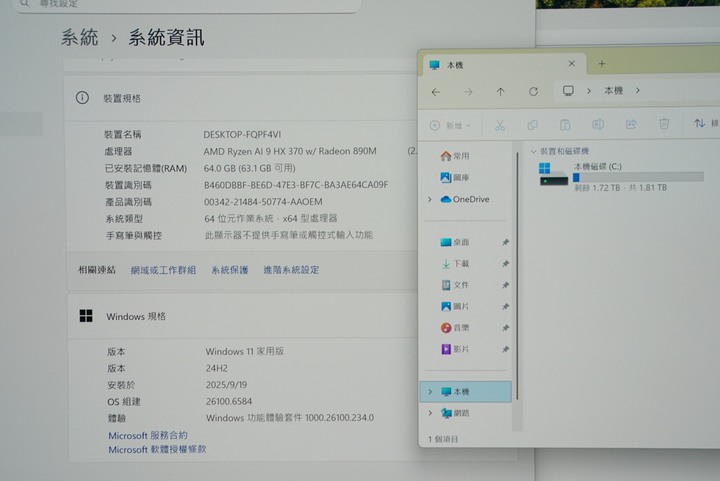Unpin 音樂 using its pin icon
The height and width of the screenshot is (481, 720).
[x=506, y=328]
